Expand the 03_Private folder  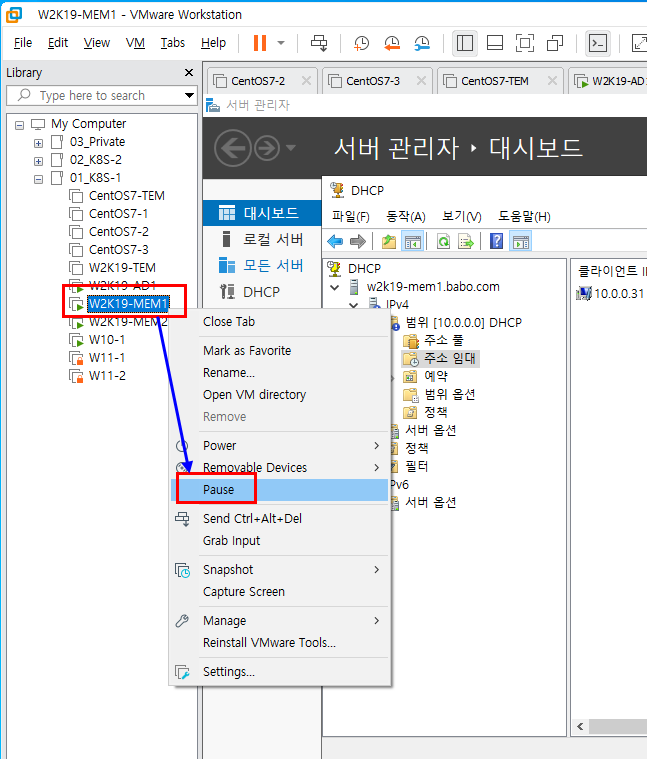pos(38,143)
